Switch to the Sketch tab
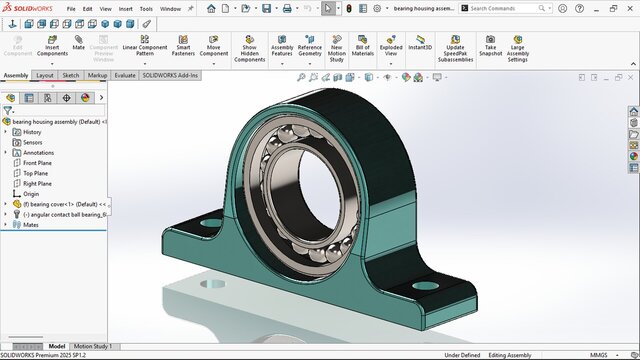Image resolution: width=640 pixels, height=360 pixels. click(x=71, y=76)
